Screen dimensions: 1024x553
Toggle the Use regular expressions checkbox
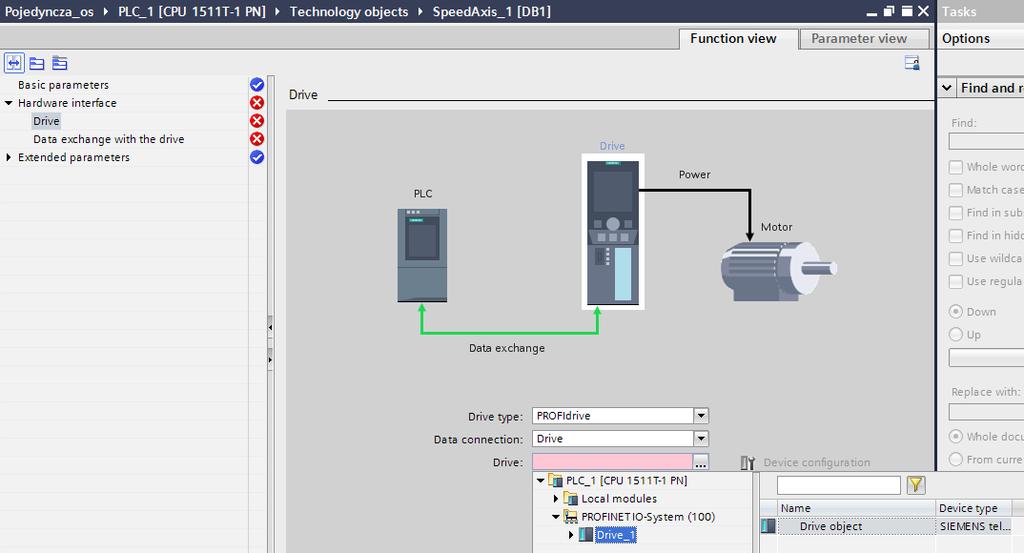tap(955, 281)
